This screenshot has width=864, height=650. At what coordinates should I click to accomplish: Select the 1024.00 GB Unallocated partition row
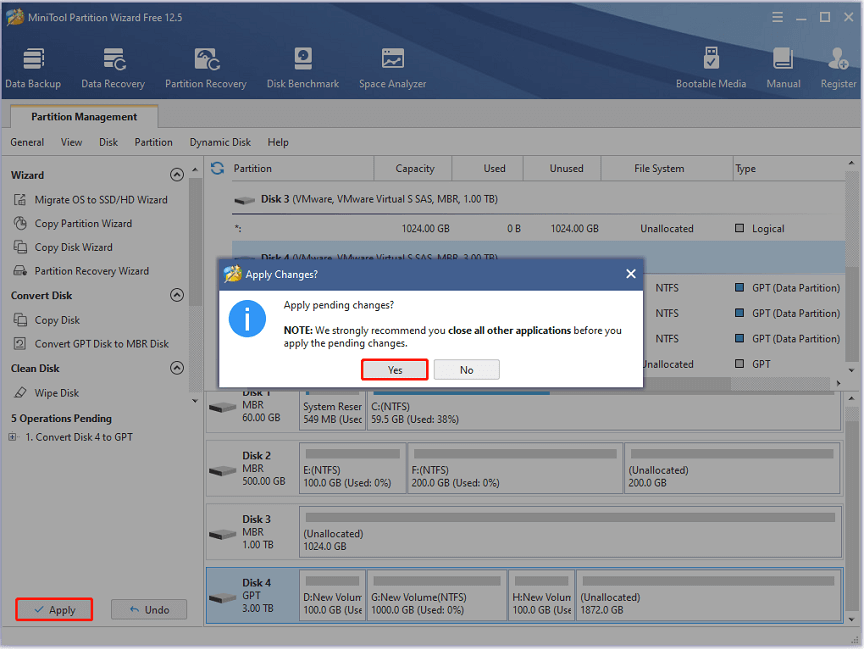(538, 229)
